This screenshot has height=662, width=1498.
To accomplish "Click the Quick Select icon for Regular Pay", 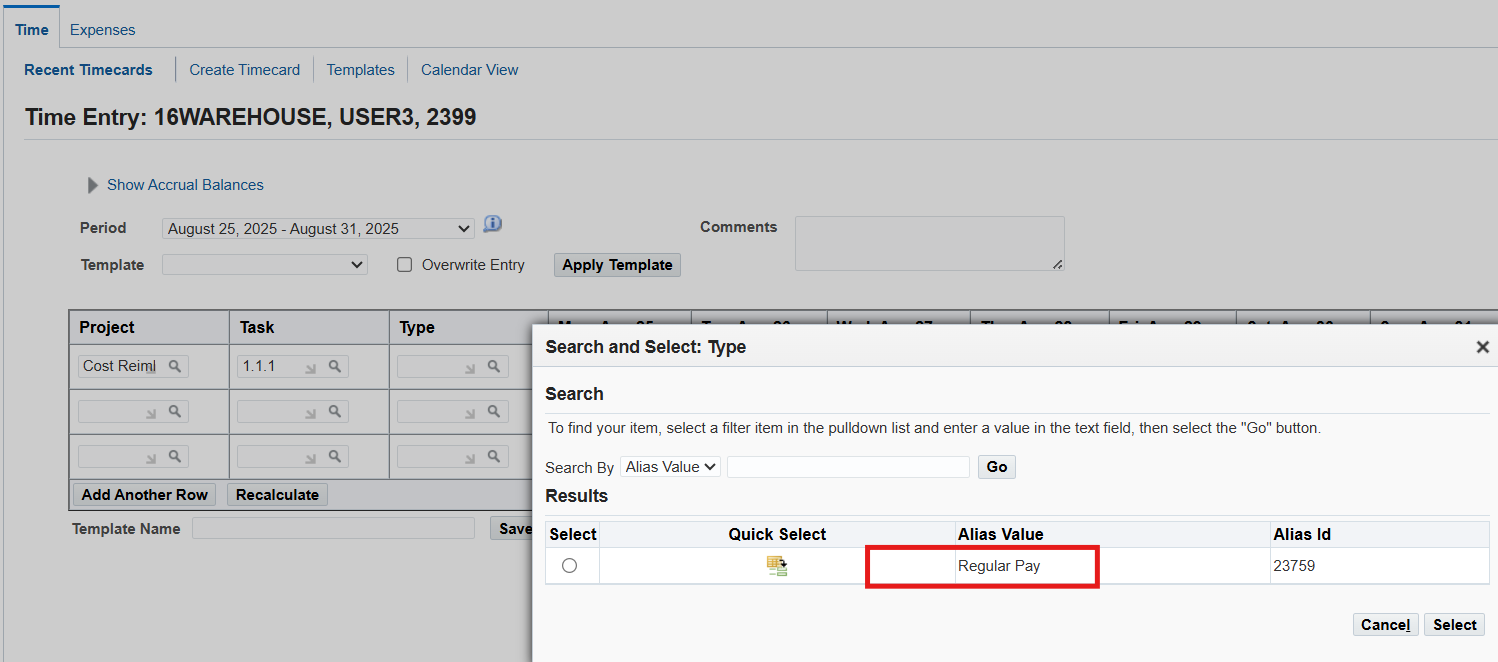I will point(777,566).
